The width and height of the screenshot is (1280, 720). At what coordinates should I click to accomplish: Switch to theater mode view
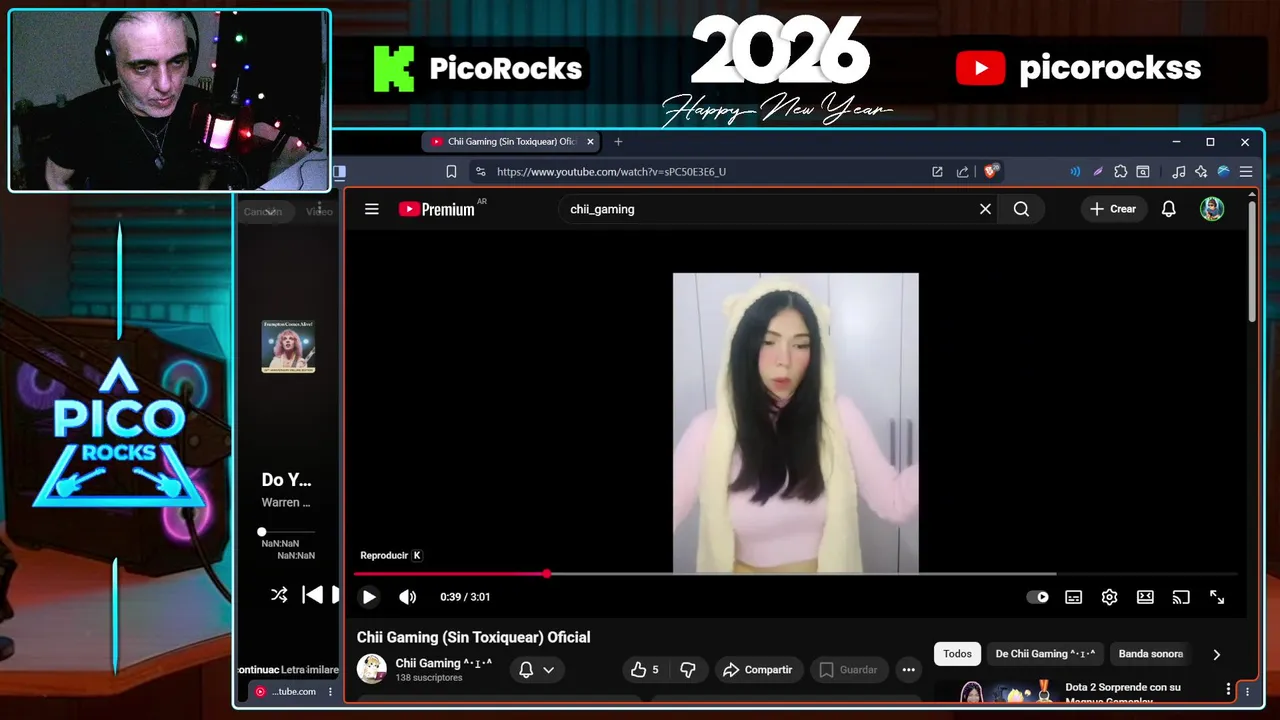1145,597
